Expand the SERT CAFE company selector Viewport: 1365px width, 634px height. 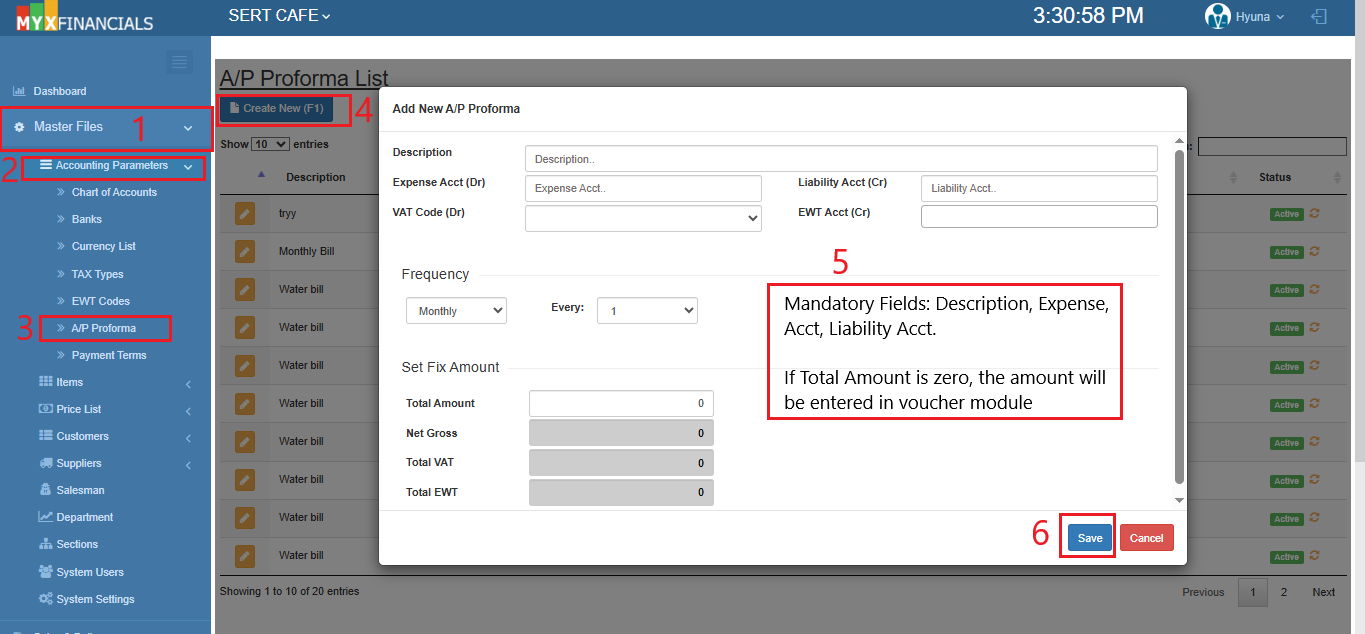[x=279, y=16]
